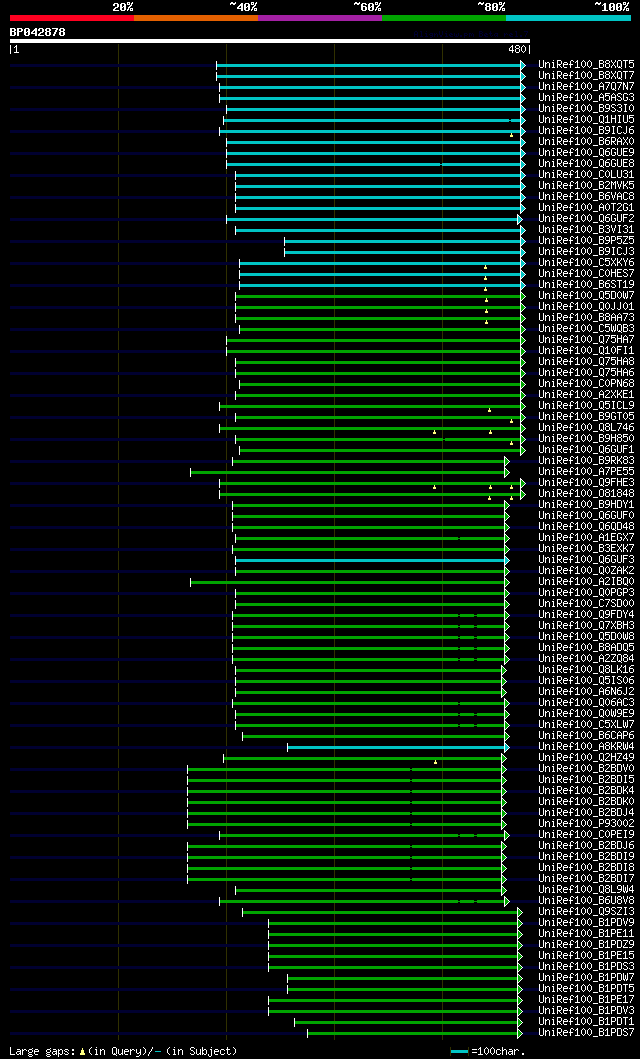
Task: Select the UniRef100_B1PDT1 label
Action: coord(586,1024)
